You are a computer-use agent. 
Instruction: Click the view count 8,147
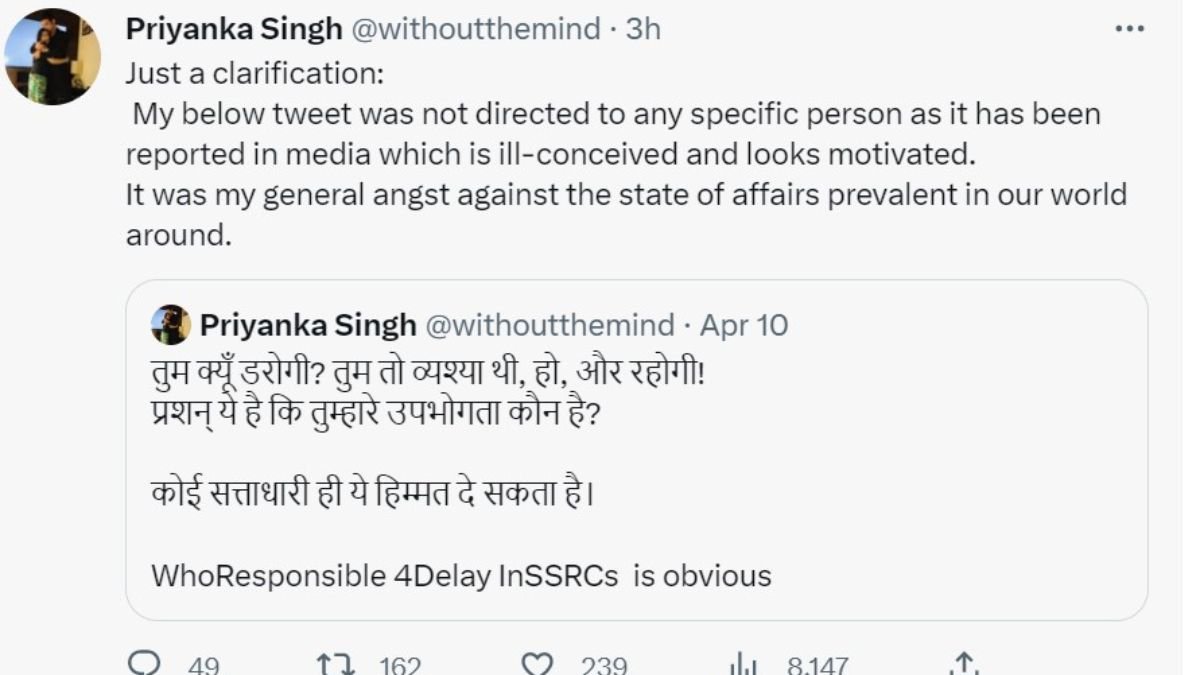click(x=817, y=665)
